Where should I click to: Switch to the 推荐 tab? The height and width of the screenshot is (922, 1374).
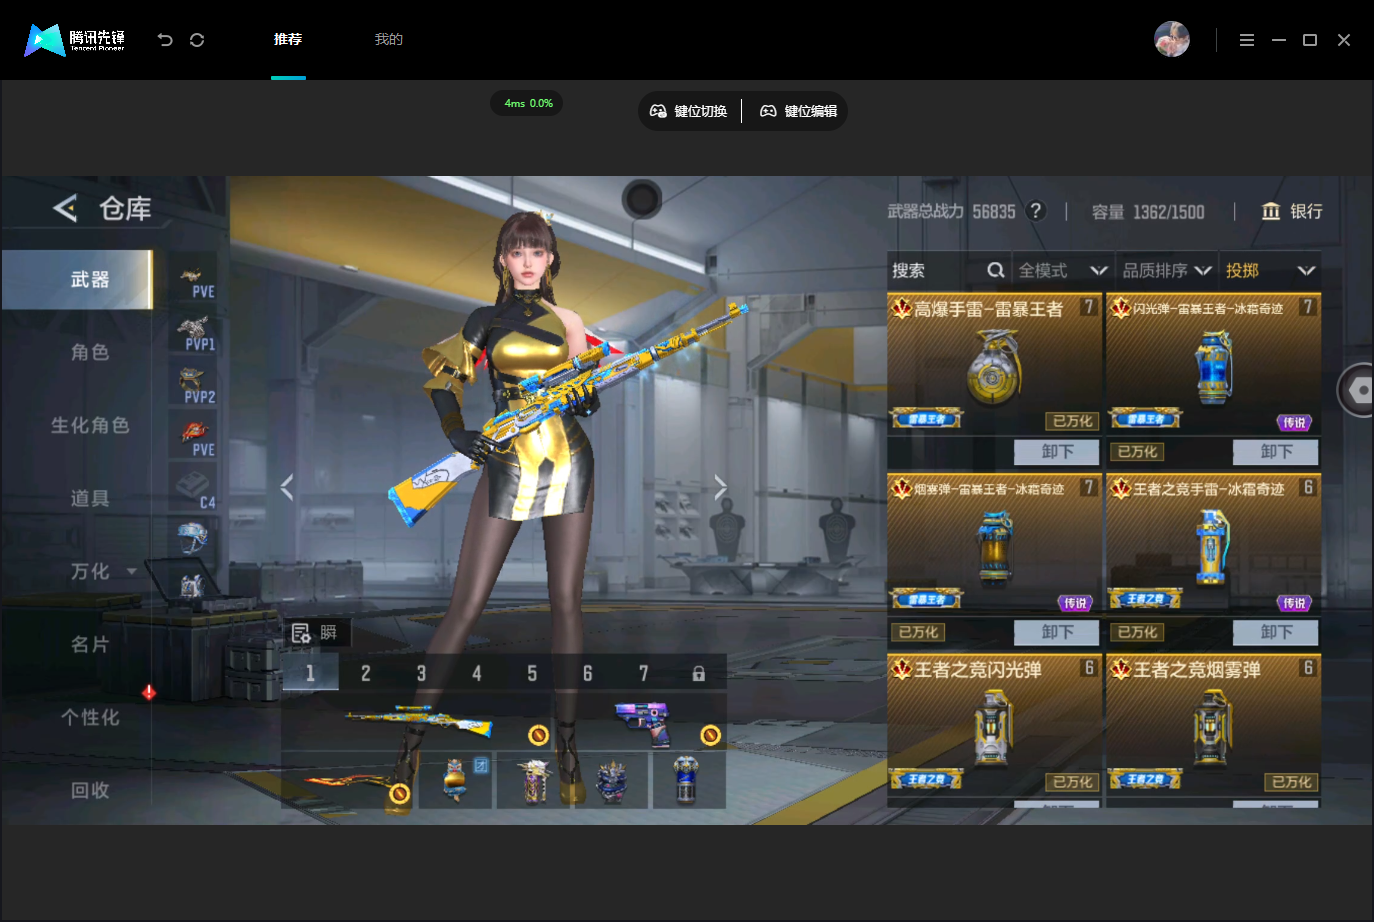tap(288, 39)
